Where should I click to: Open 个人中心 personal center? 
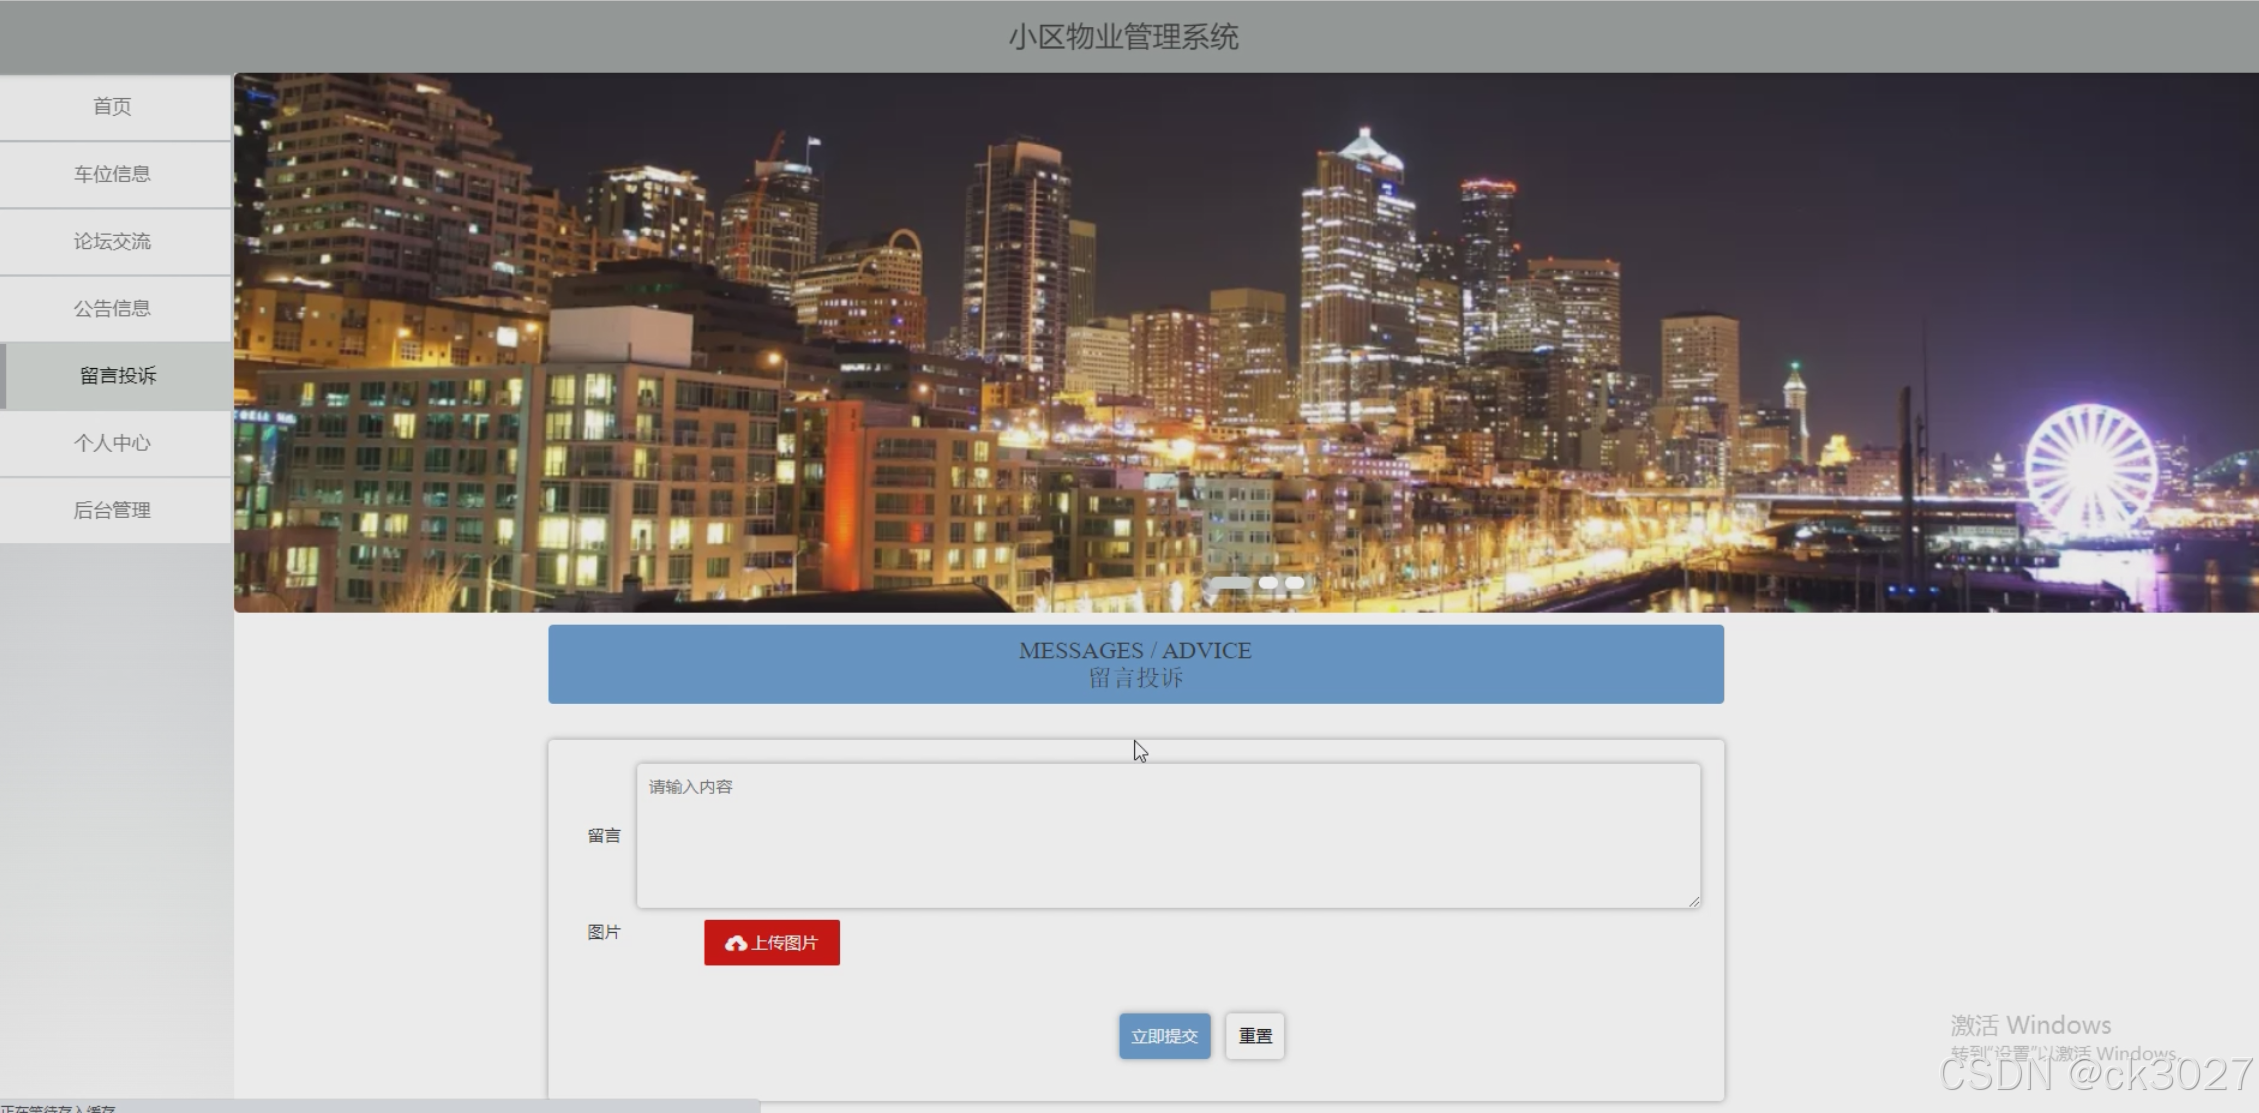click(x=113, y=443)
